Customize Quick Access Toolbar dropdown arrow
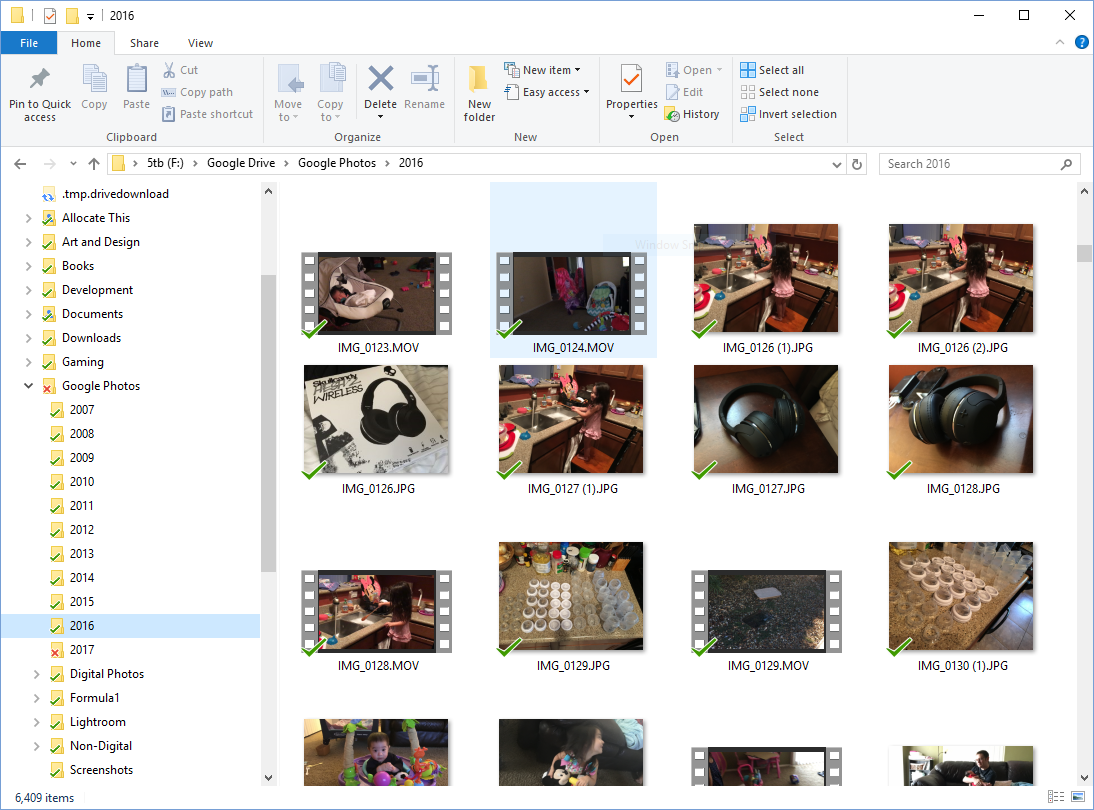 click(x=90, y=17)
